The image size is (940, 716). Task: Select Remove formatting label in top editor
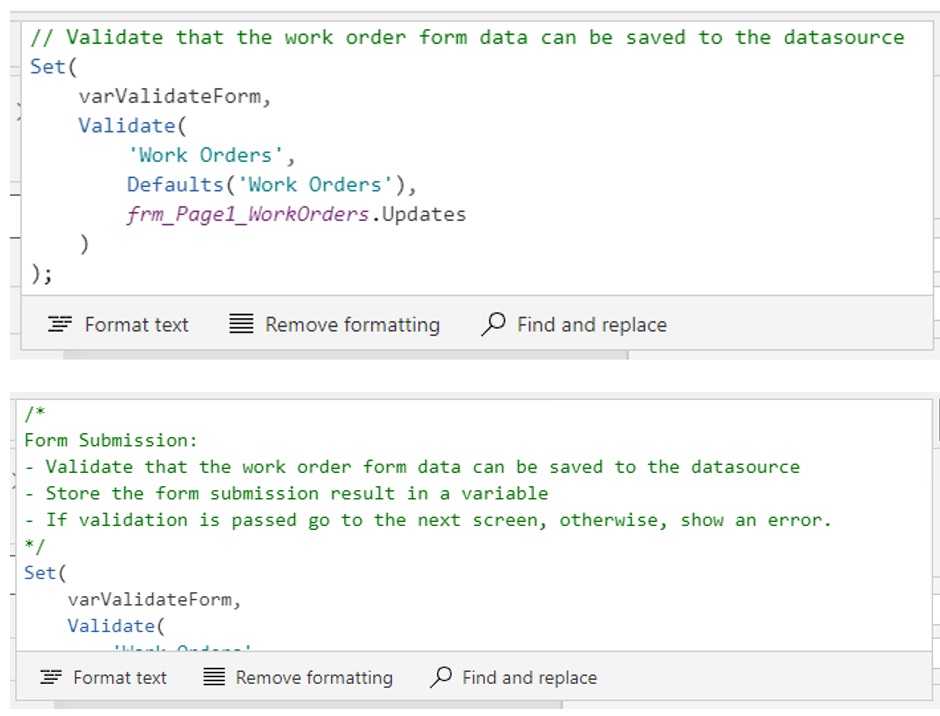tap(352, 324)
